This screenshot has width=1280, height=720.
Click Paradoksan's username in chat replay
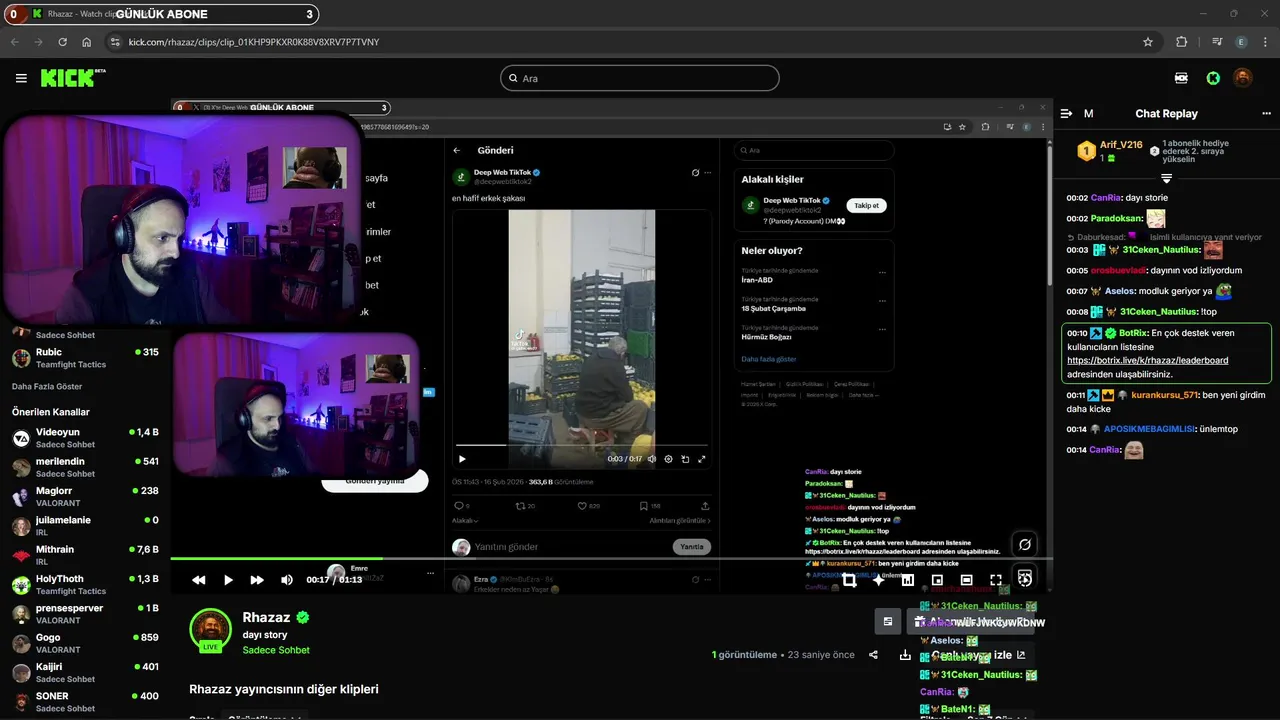point(1117,219)
